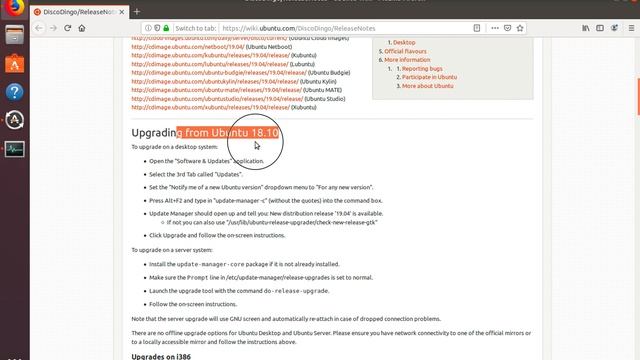Click the page's vertical scrollbar thumb
Viewport: 640px width, 360px height.
638,96
